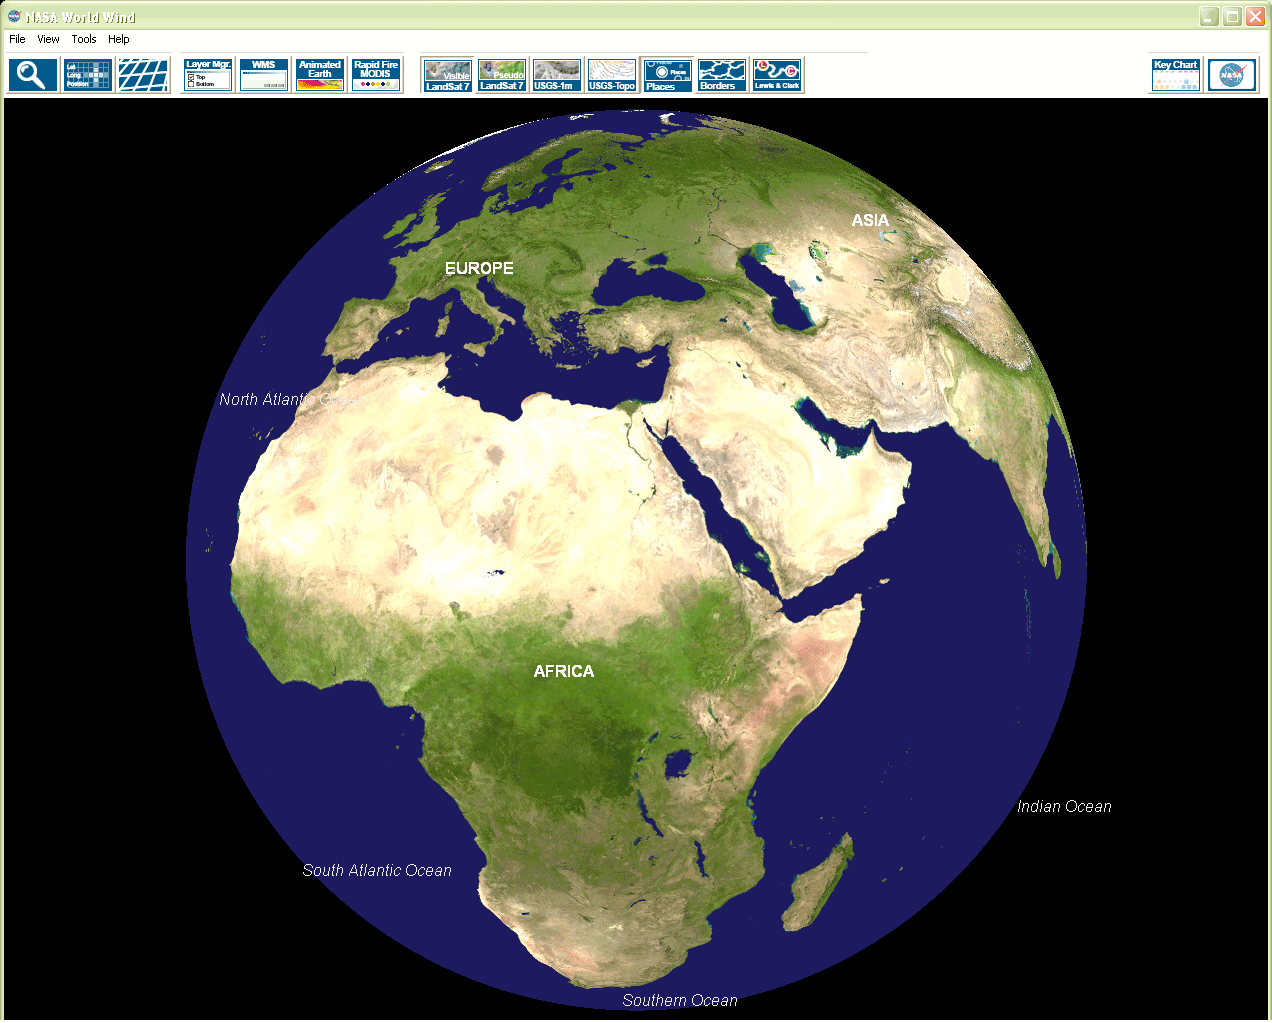Open Rapid Fire MODIS imagery
1272x1023 pixels.
pyautogui.click(x=376, y=75)
